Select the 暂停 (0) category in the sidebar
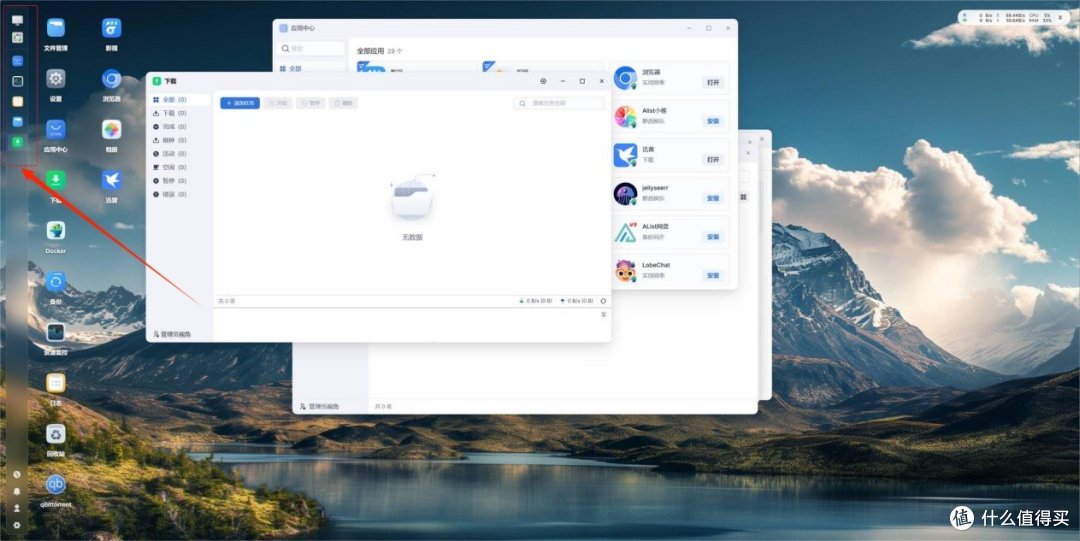1080x541 pixels. [x=179, y=181]
